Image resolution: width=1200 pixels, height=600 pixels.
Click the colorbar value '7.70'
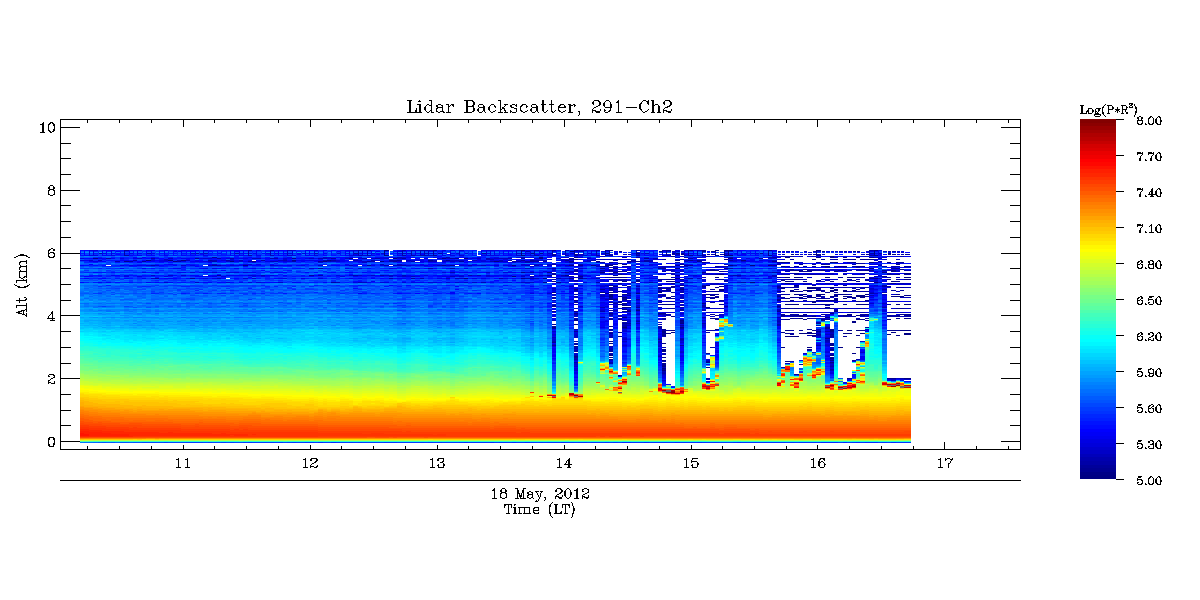point(1149,157)
